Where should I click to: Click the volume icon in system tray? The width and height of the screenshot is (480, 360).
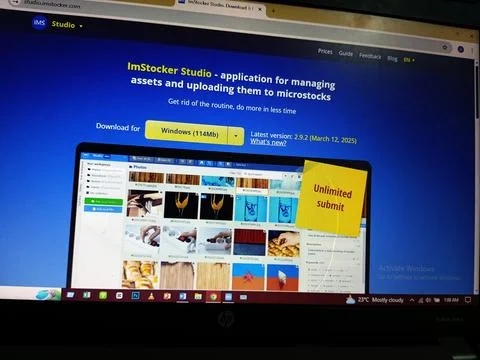tap(428, 300)
